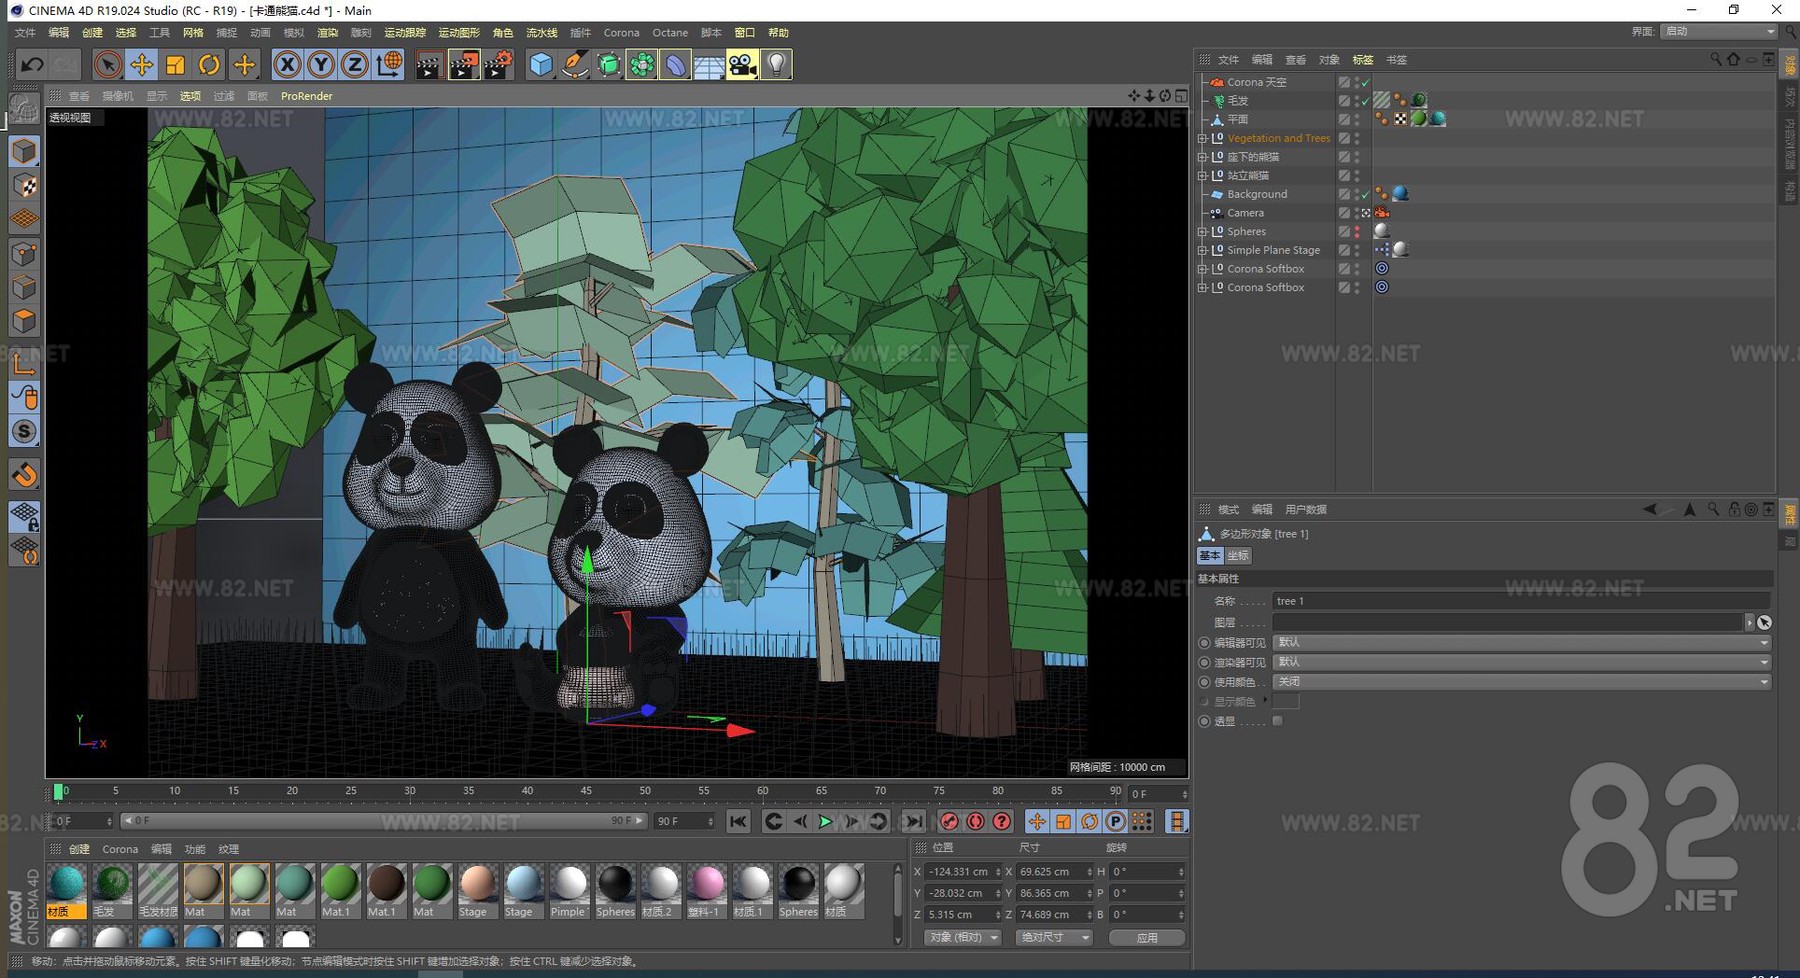Screen dimensions: 1800x978
Task: Select the Move tool in the toolbar
Action: [x=143, y=64]
